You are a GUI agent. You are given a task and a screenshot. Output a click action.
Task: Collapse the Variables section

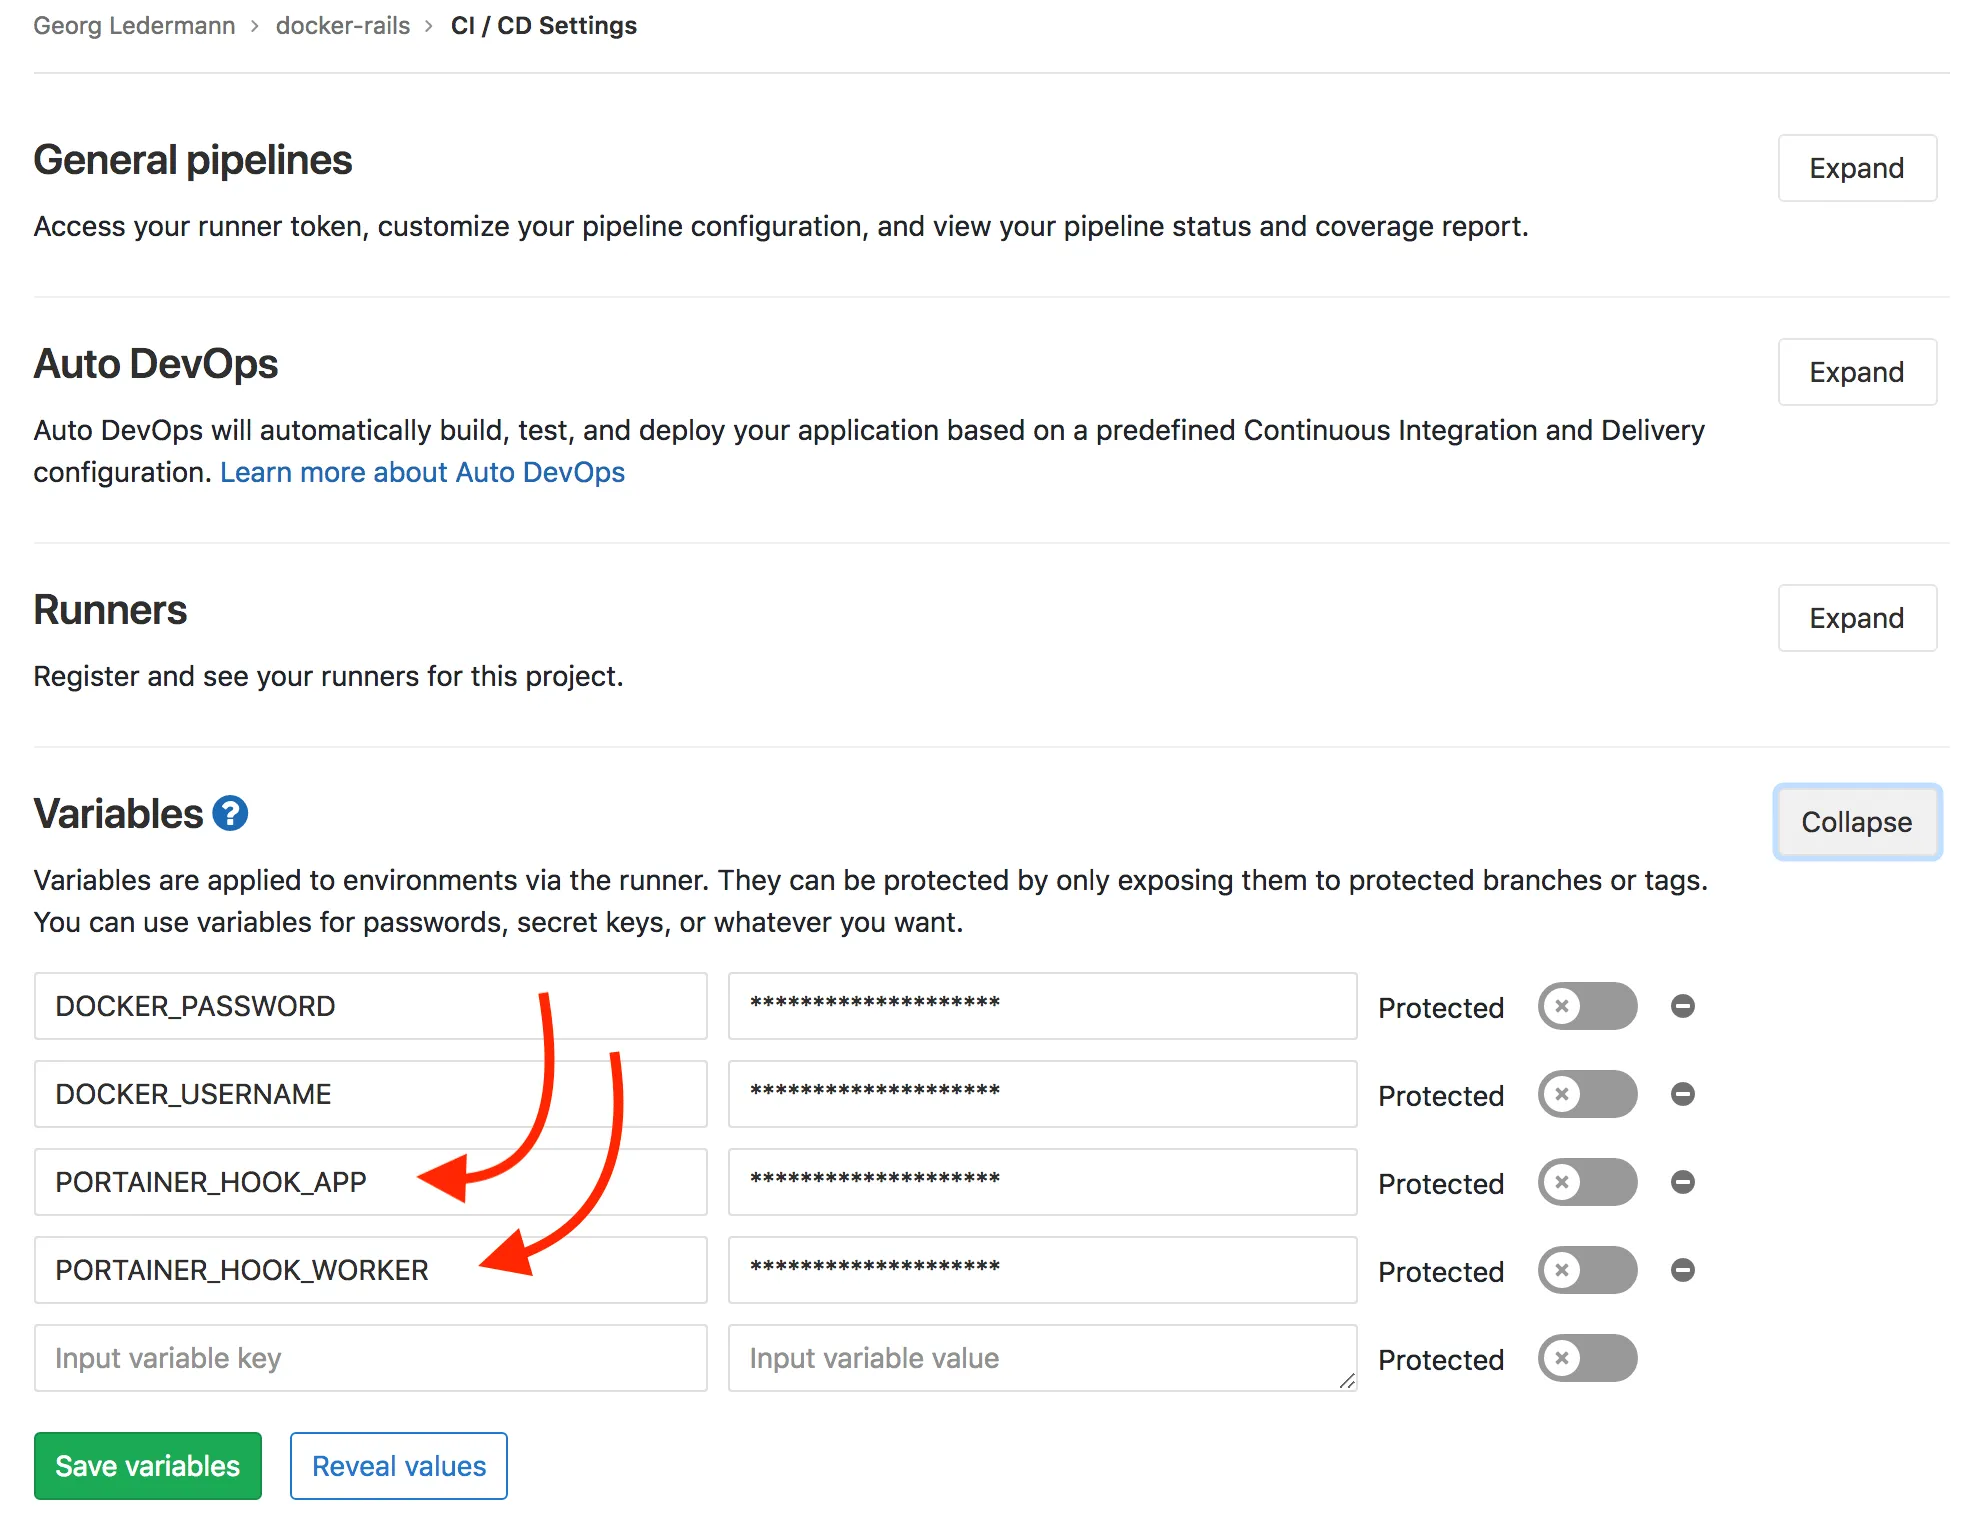coord(1856,822)
